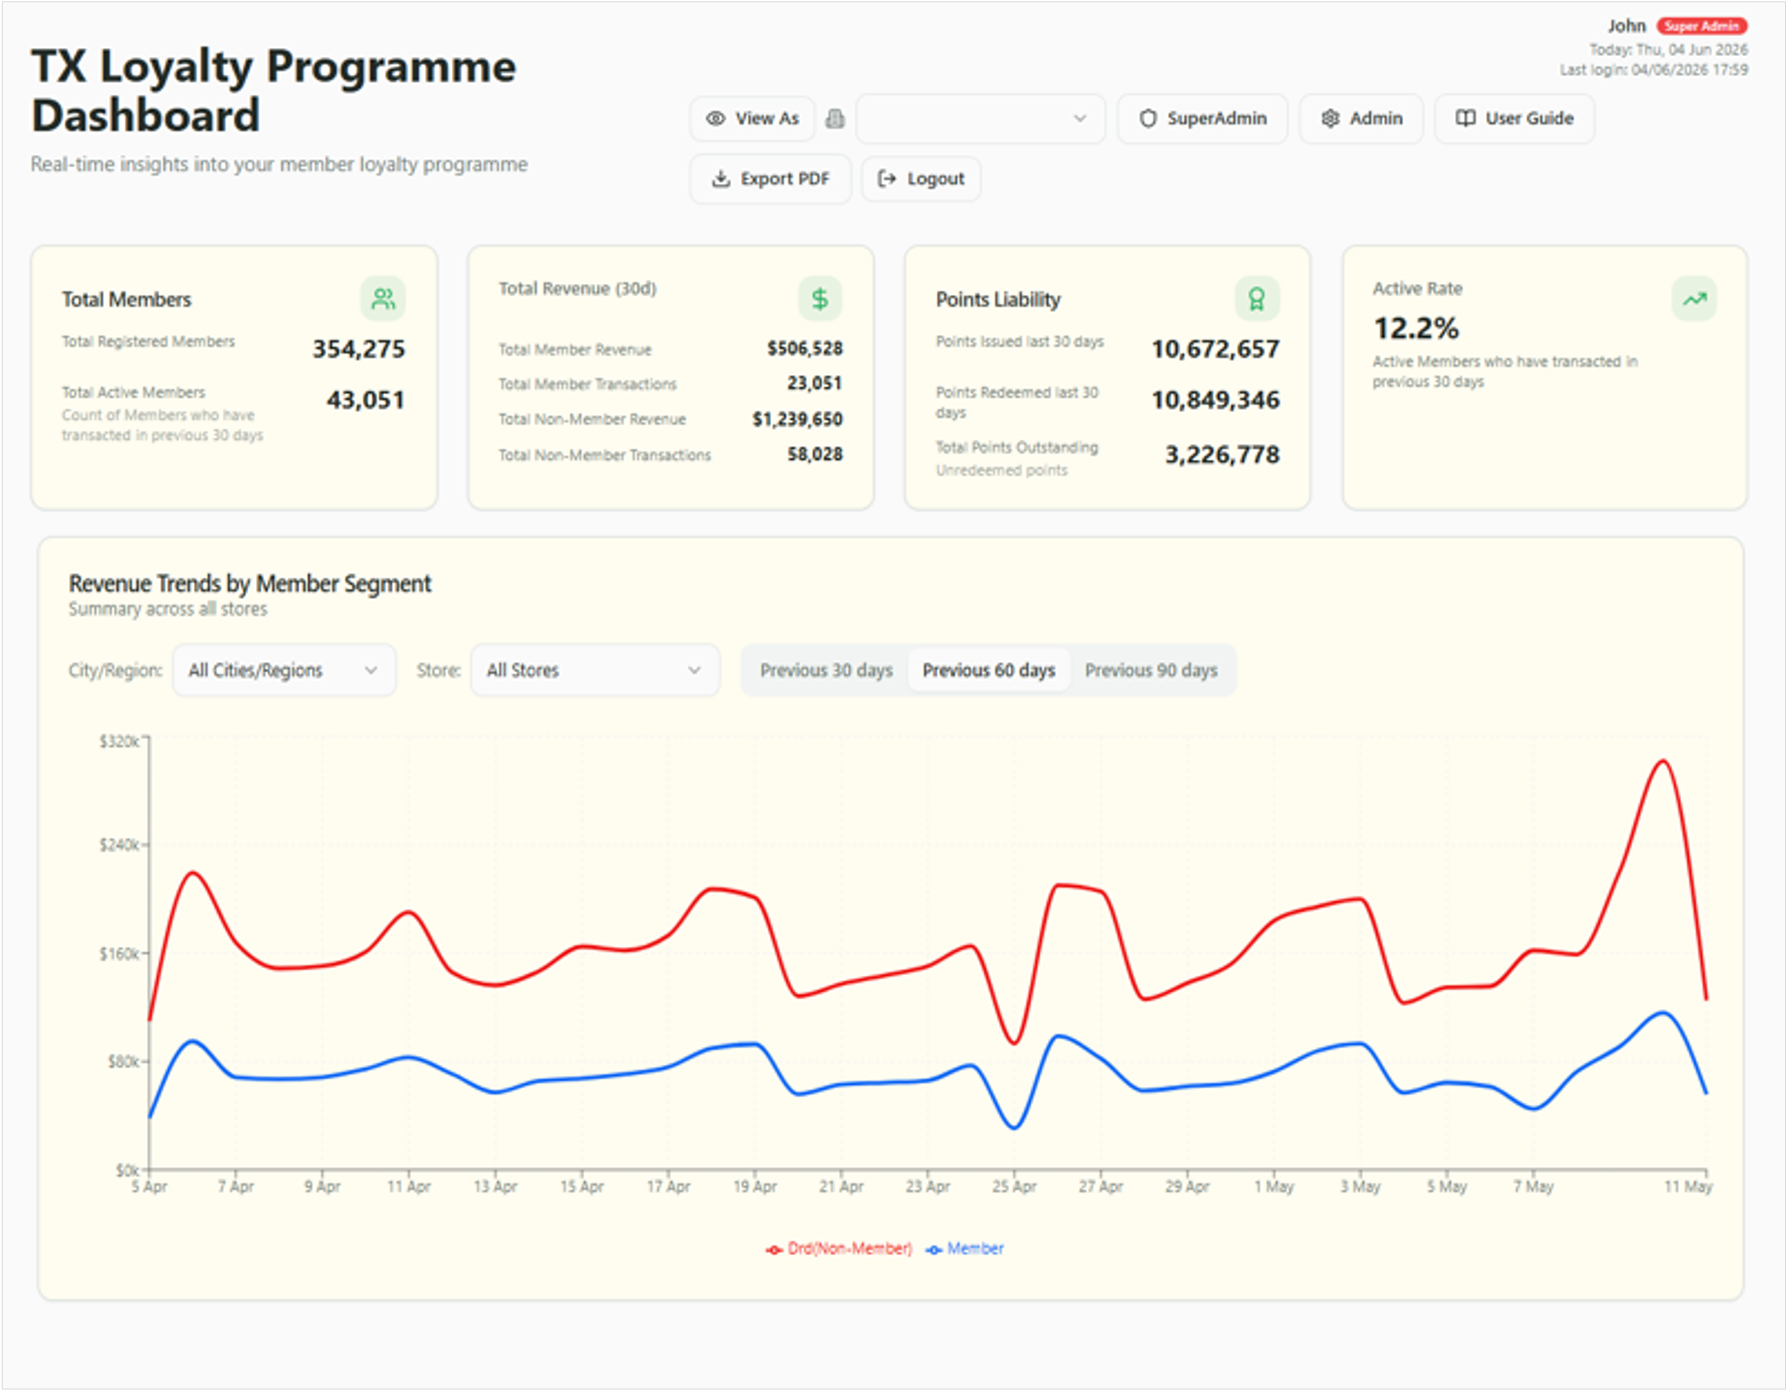Click the building icon beside View As

pos(835,119)
